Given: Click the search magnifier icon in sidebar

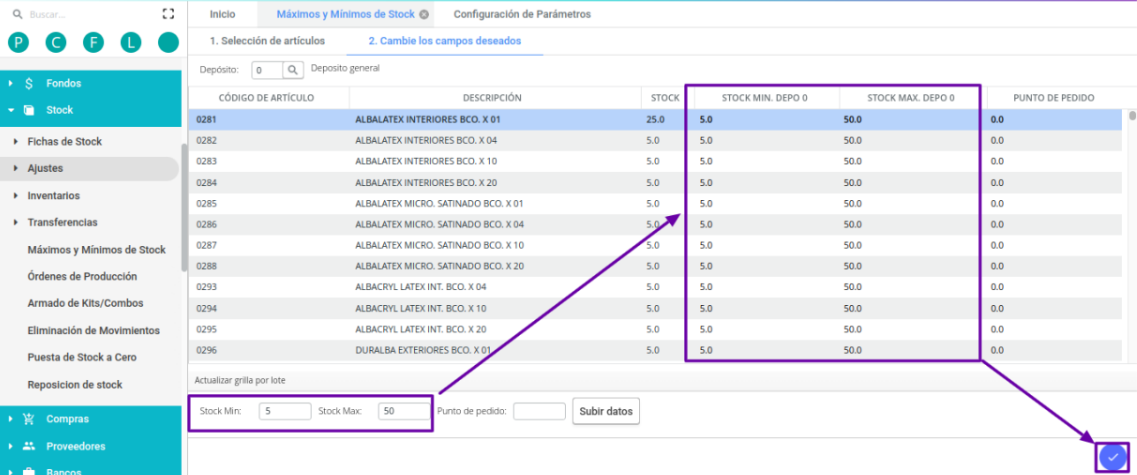Looking at the screenshot, I should click(x=17, y=14).
